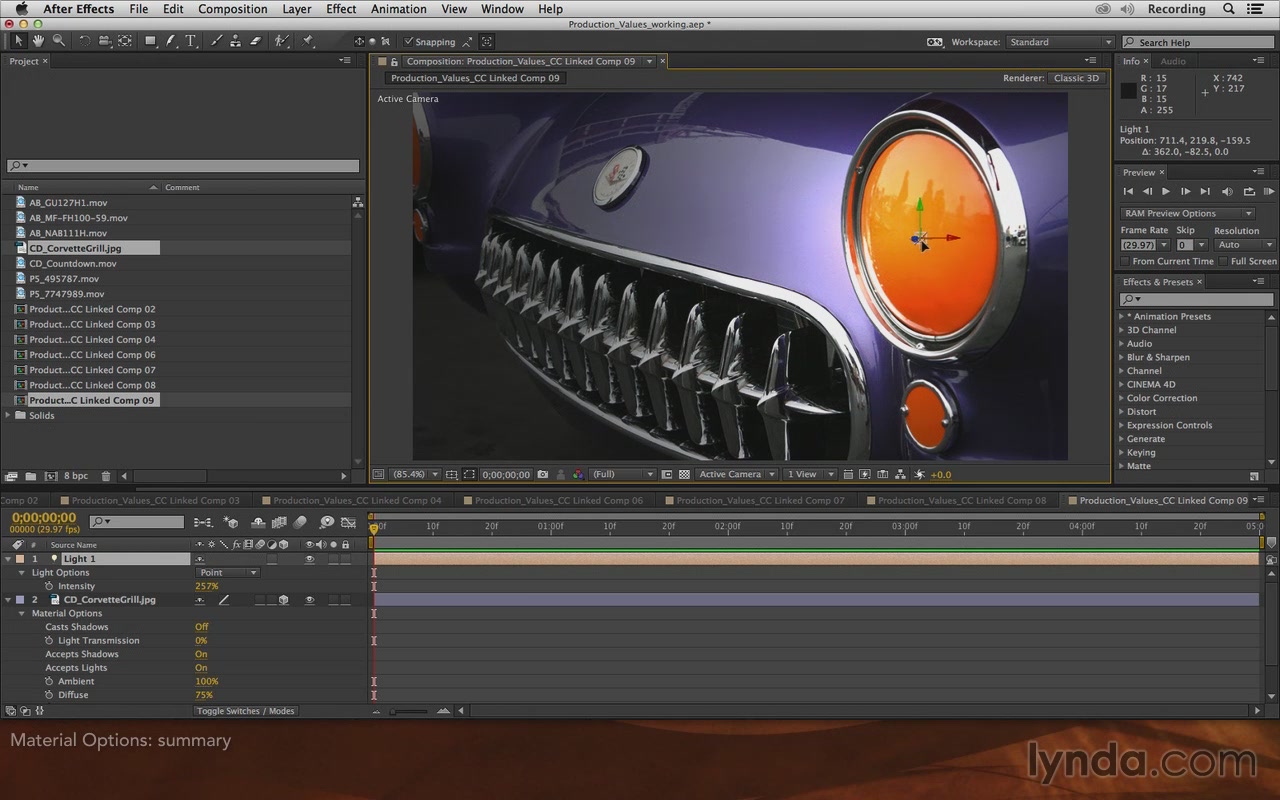Click the Show Channel RGB icon
Viewport: 1280px width, 800px height.
click(x=578, y=474)
